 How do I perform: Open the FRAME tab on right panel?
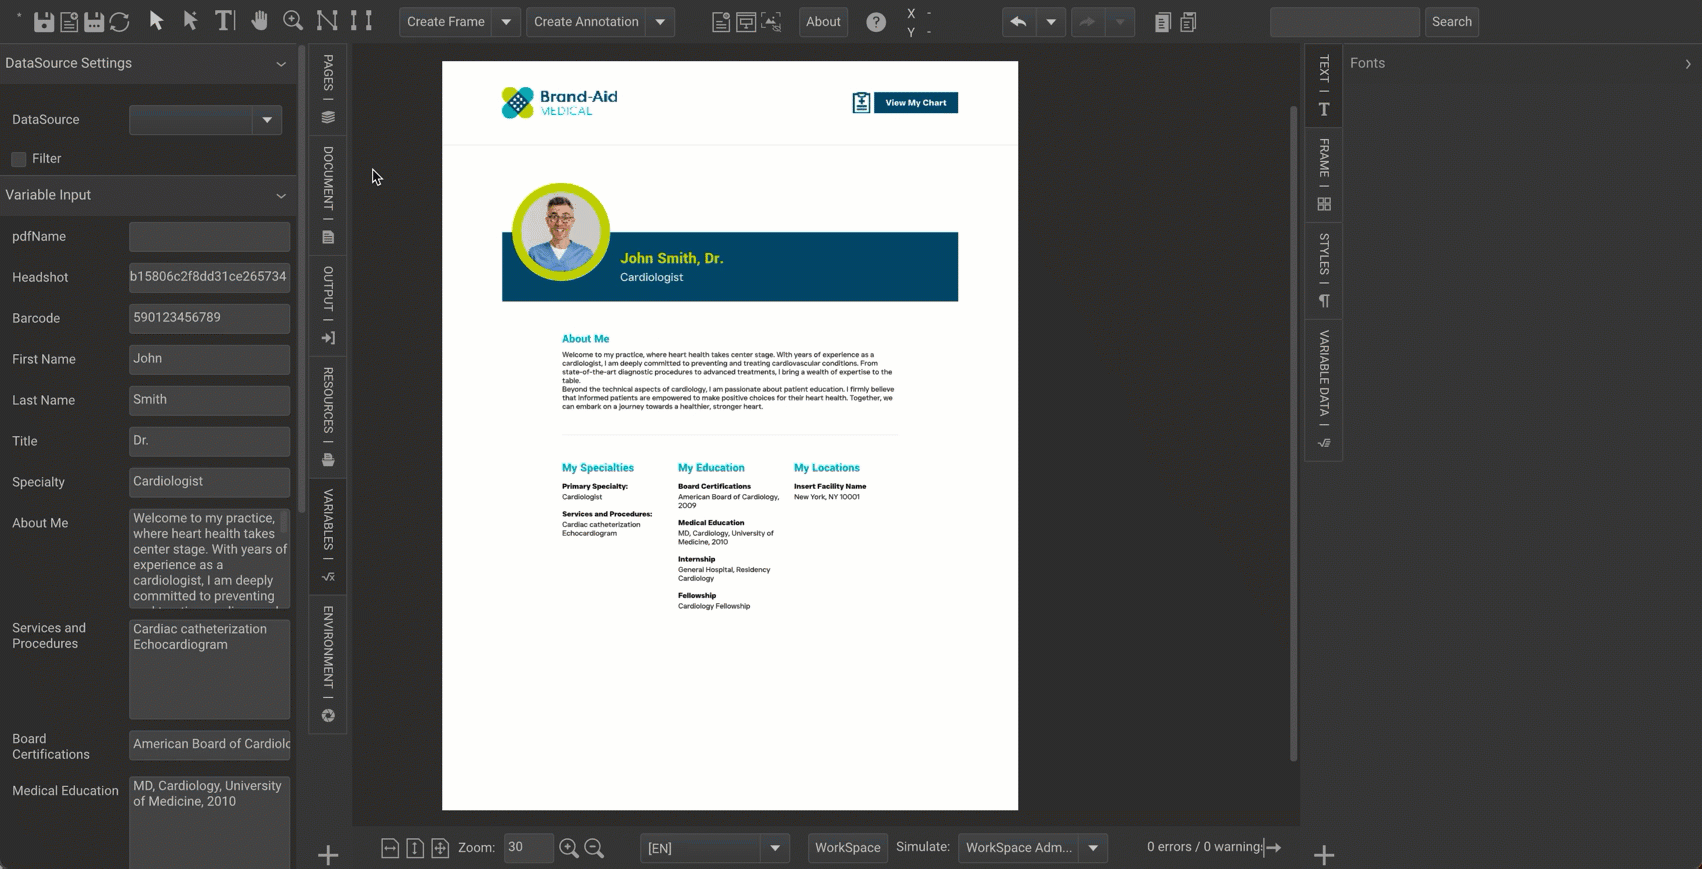tap(1324, 174)
